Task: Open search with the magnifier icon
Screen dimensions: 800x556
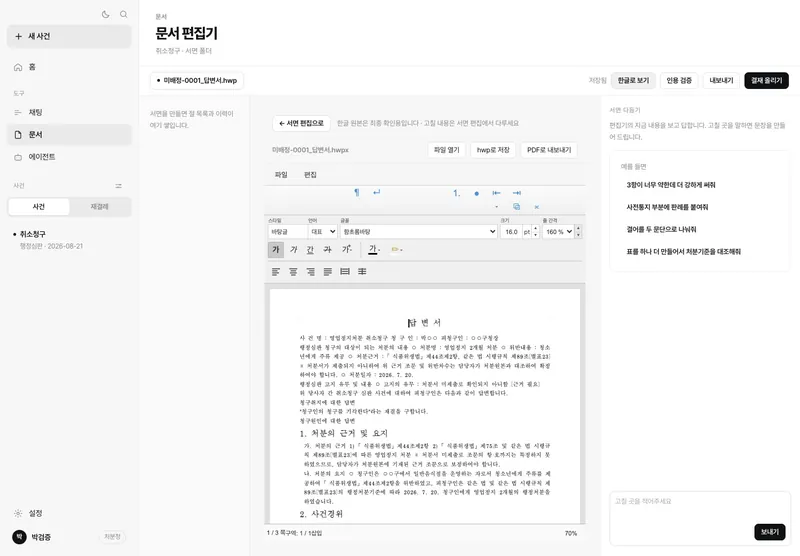Action: 123,14
